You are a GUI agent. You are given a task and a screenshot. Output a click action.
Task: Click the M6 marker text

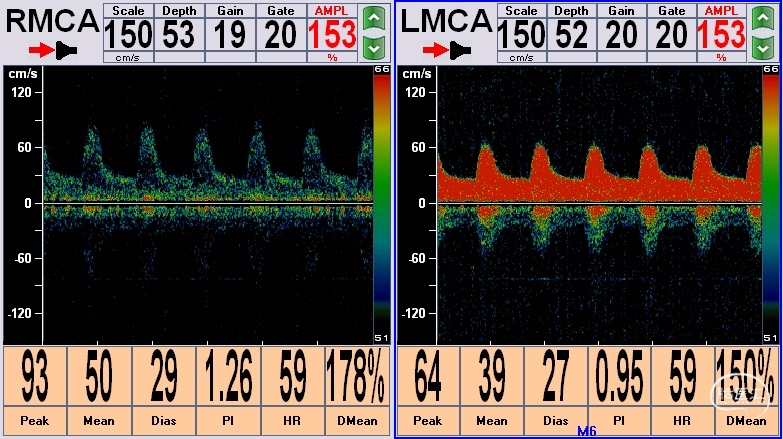(x=587, y=431)
